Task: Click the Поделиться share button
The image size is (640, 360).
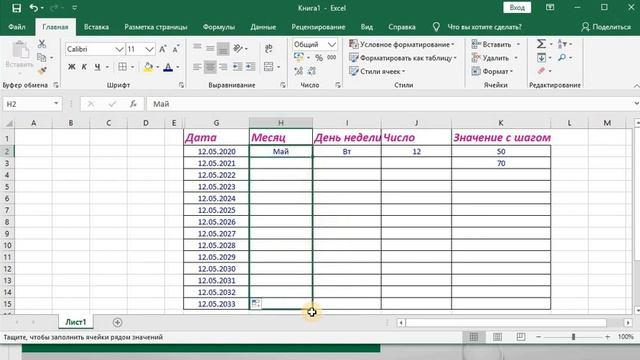Action: (606, 27)
